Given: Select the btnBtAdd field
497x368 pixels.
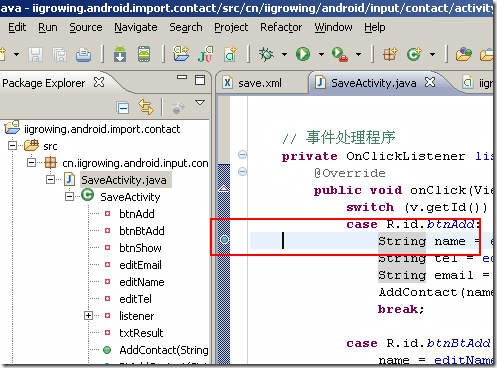Looking at the screenshot, I should (x=142, y=231).
